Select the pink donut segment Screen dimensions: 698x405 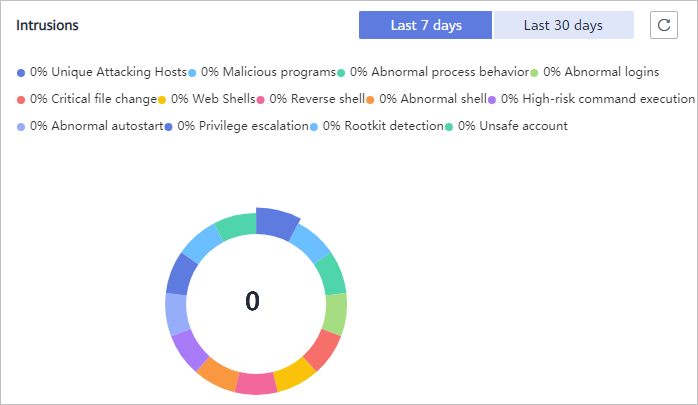(x=256, y=383)
